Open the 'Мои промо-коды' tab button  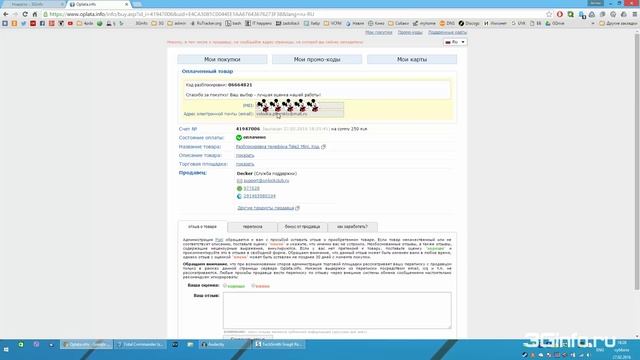[317, 60]
